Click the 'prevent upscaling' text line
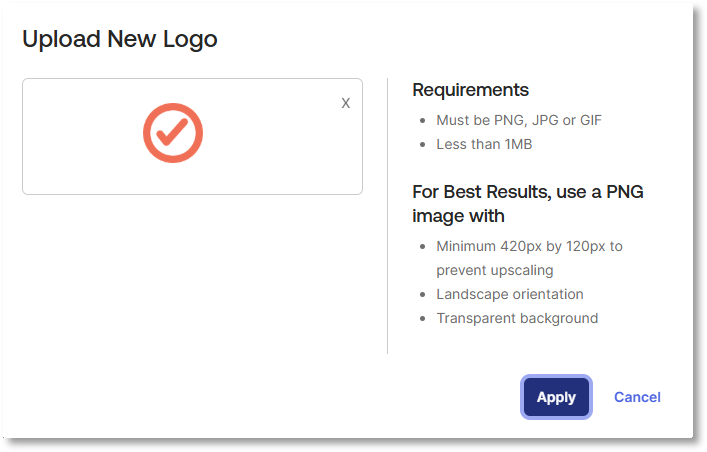 [494, 270]
